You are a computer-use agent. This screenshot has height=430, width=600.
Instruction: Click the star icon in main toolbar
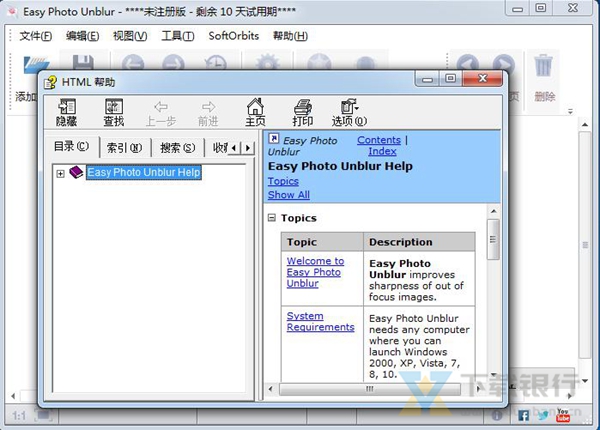(319, 63)
